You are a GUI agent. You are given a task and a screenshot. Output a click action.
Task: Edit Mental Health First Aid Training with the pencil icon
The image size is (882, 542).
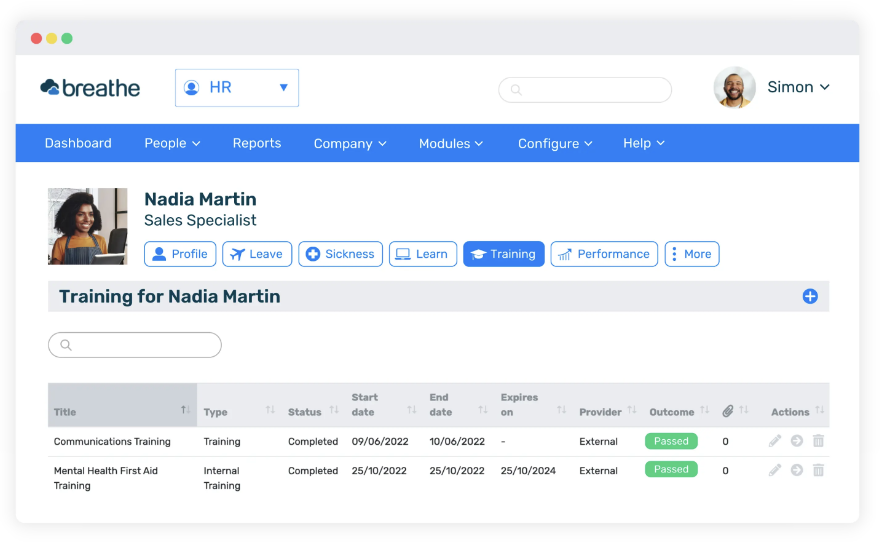[775, 469]
